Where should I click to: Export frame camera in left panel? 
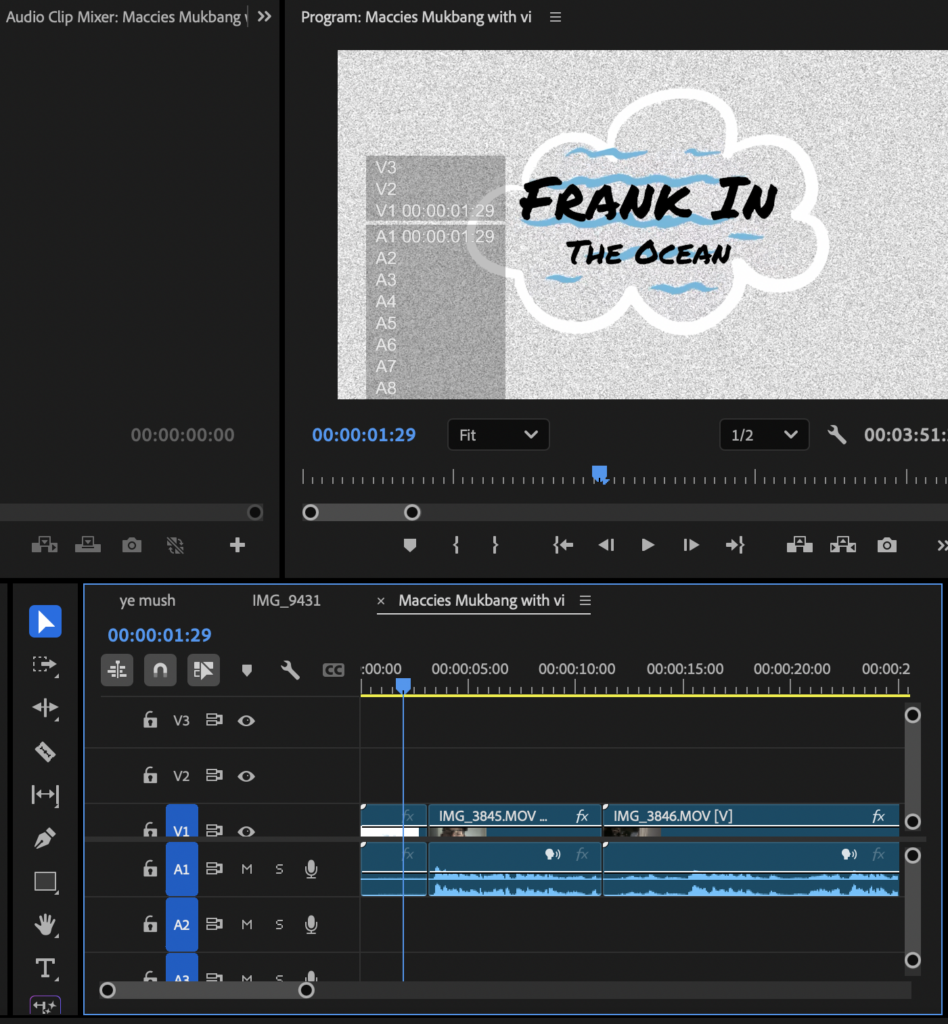pos(131,545)
